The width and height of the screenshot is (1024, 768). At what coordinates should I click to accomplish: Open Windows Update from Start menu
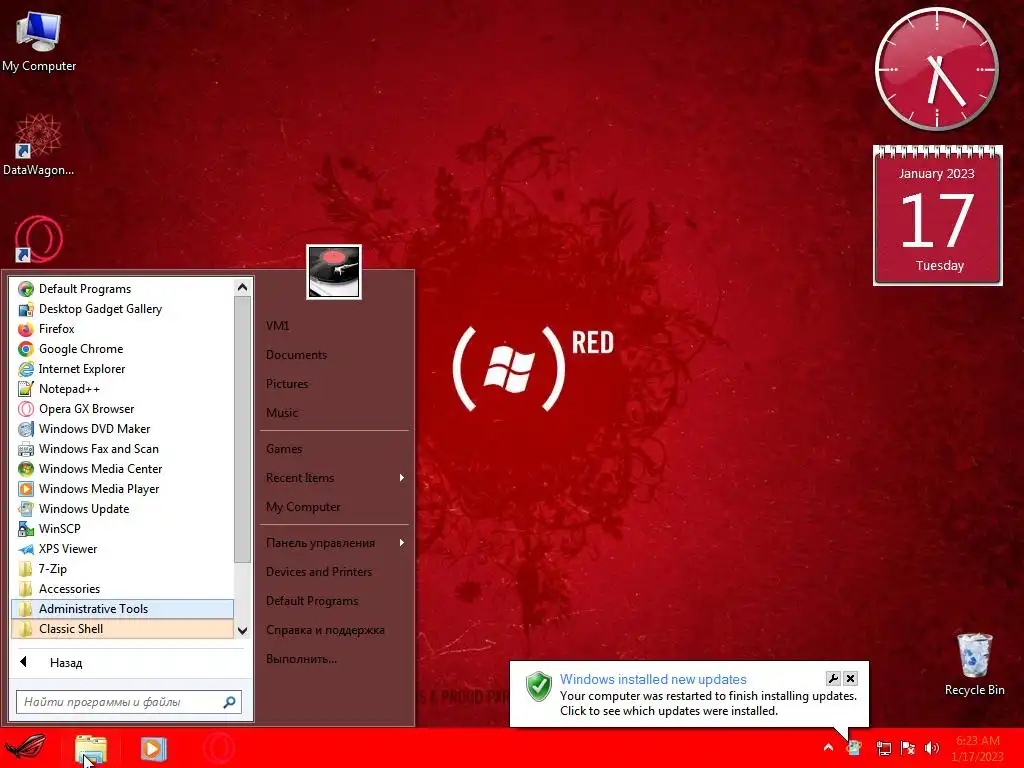click(122, 509)
